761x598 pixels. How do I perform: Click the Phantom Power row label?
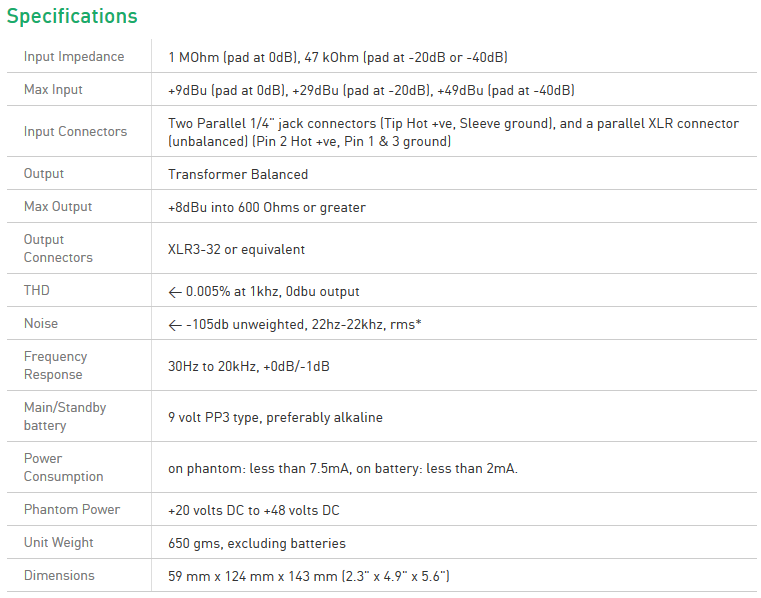click(72, 510)
